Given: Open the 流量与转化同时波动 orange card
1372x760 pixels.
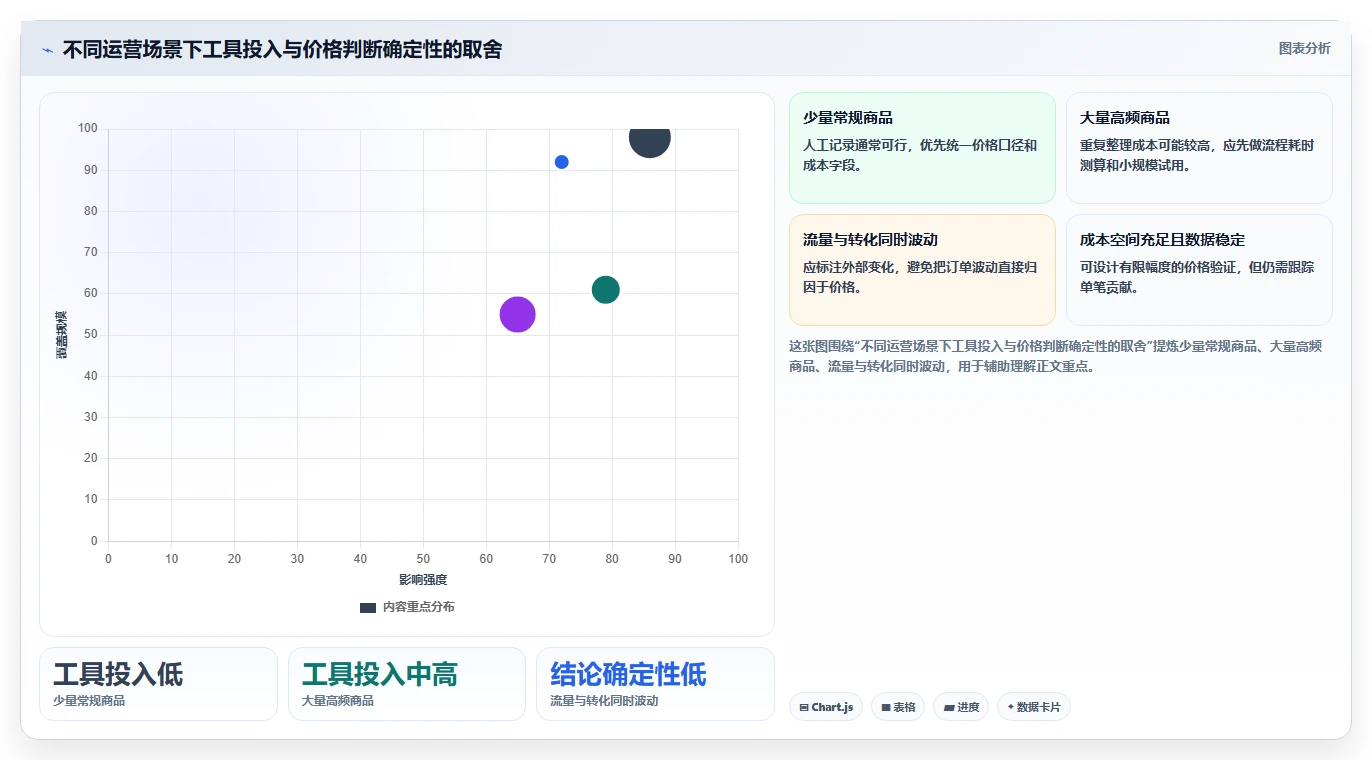Looking at the screenshot, I should (x=922, y=270).
